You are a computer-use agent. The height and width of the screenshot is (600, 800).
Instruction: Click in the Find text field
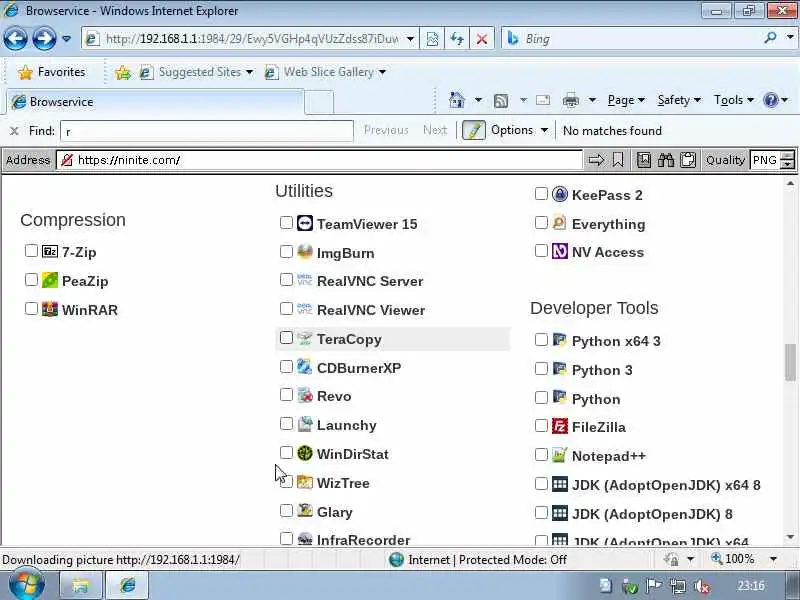(x=207, y=131)
